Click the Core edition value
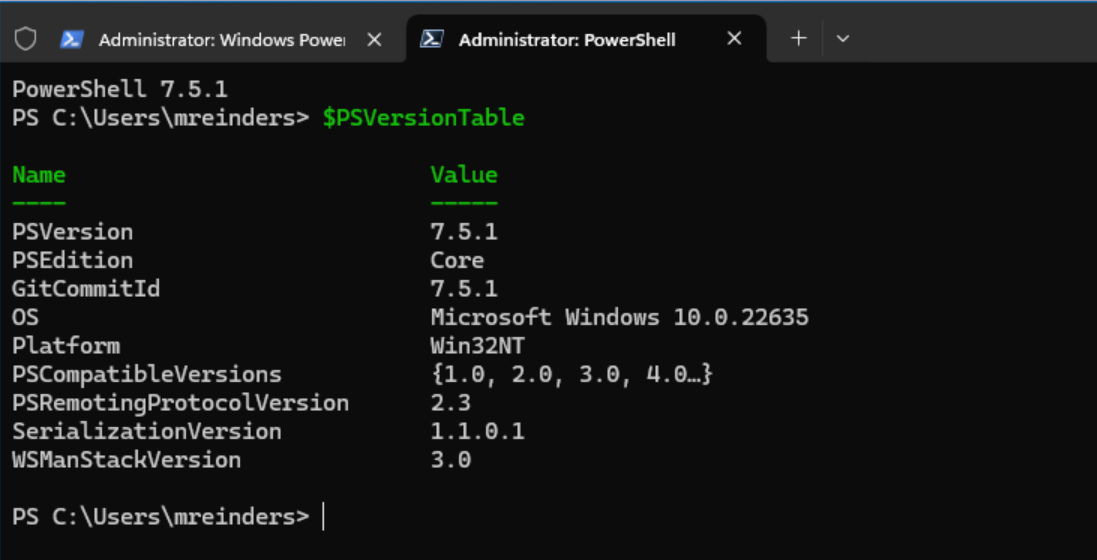Screen dimensions: 1097x560 point(458,260)
